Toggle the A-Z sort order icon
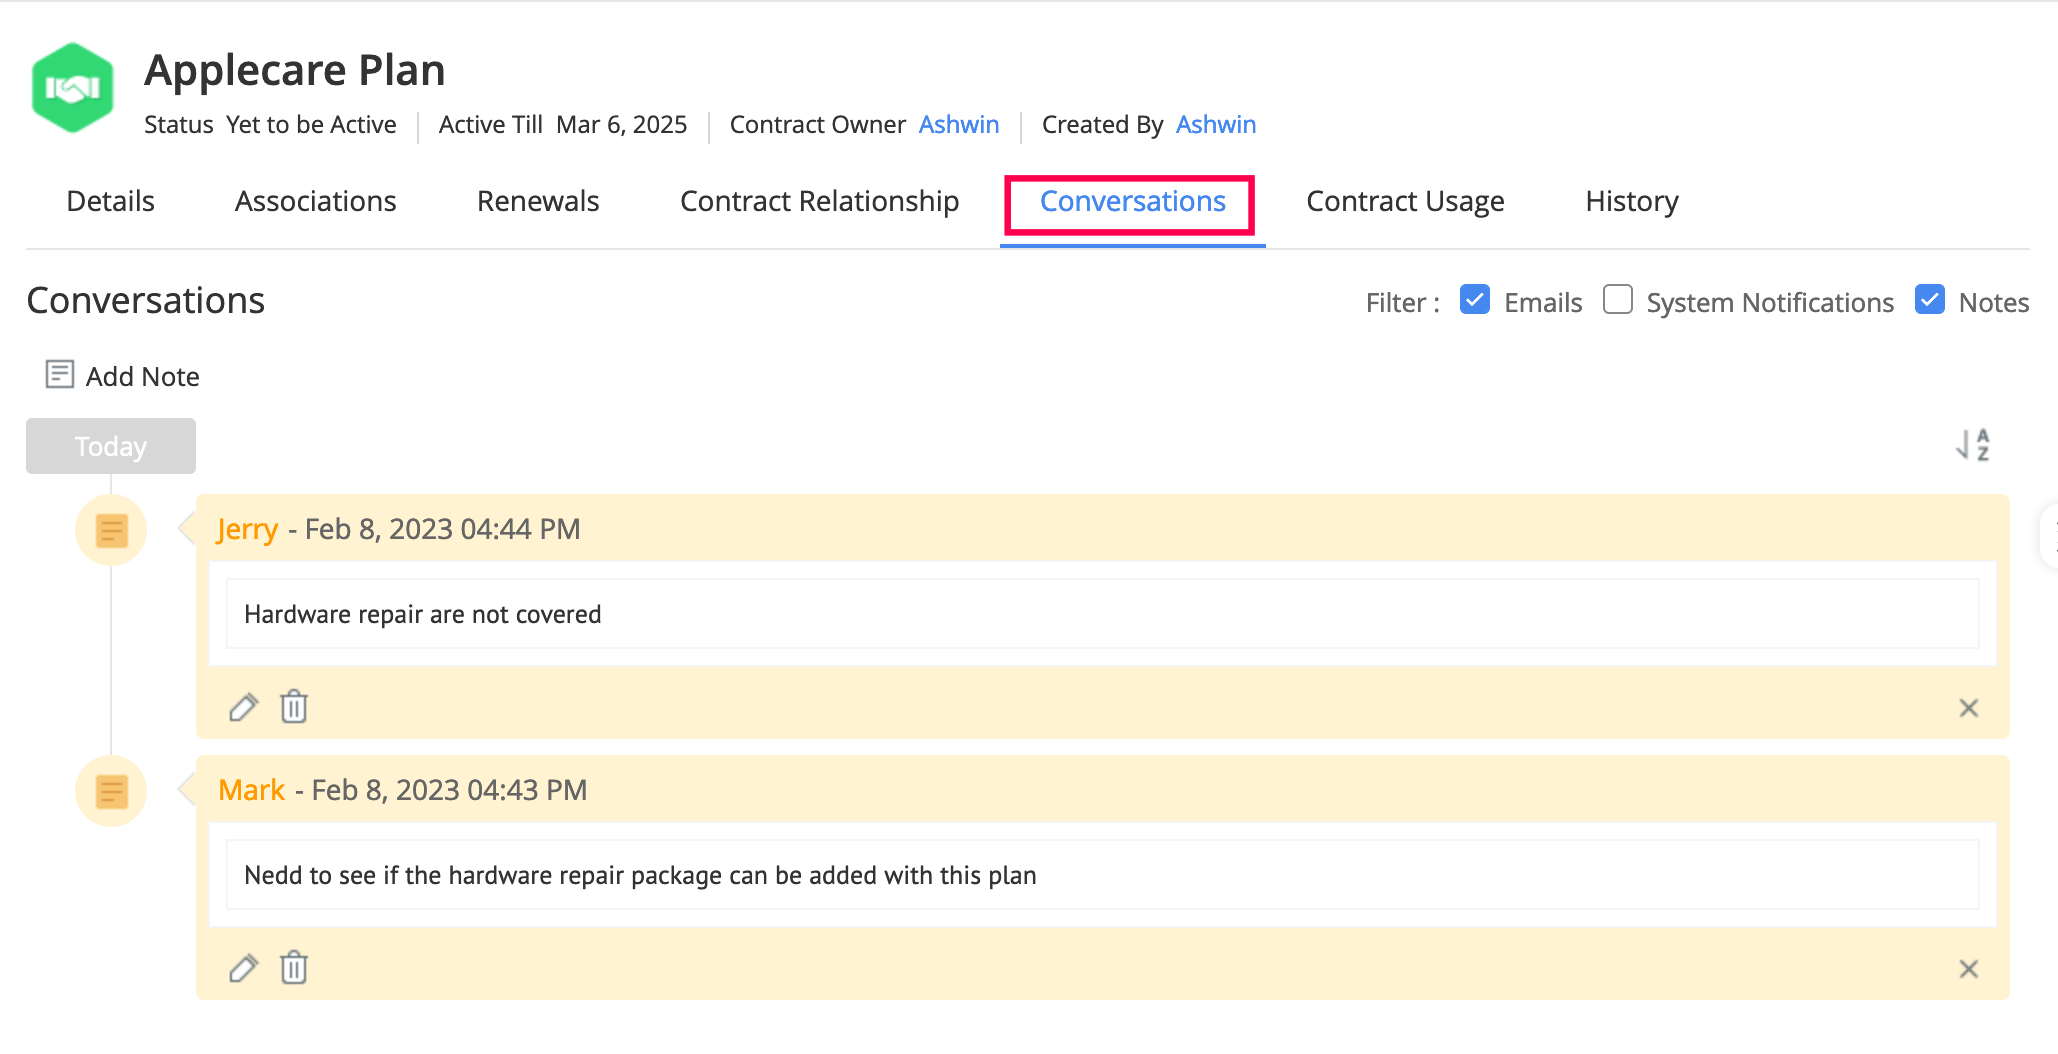 point(1973,445)
